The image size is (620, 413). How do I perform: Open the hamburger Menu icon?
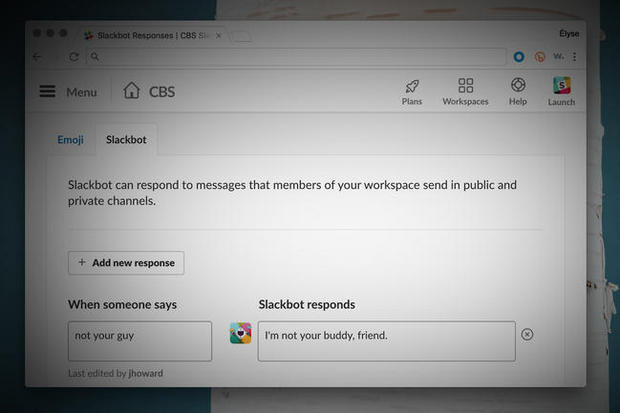coord(47,91)
